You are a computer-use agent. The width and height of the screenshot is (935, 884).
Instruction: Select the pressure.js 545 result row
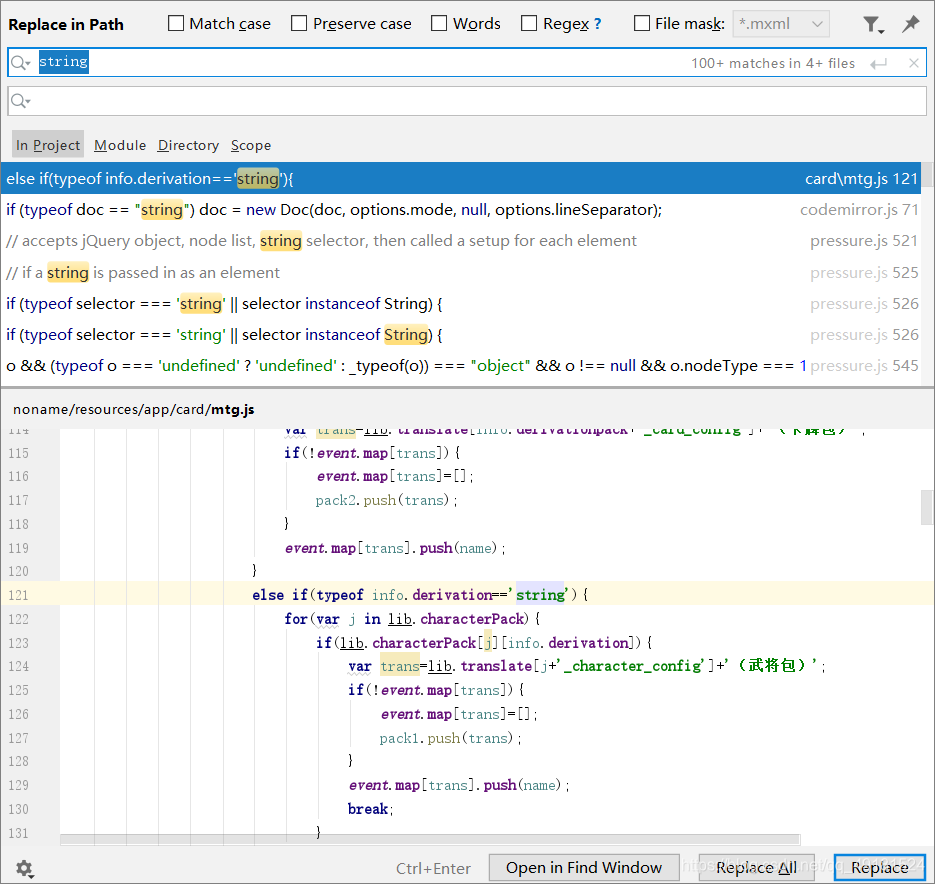point(460,365)
